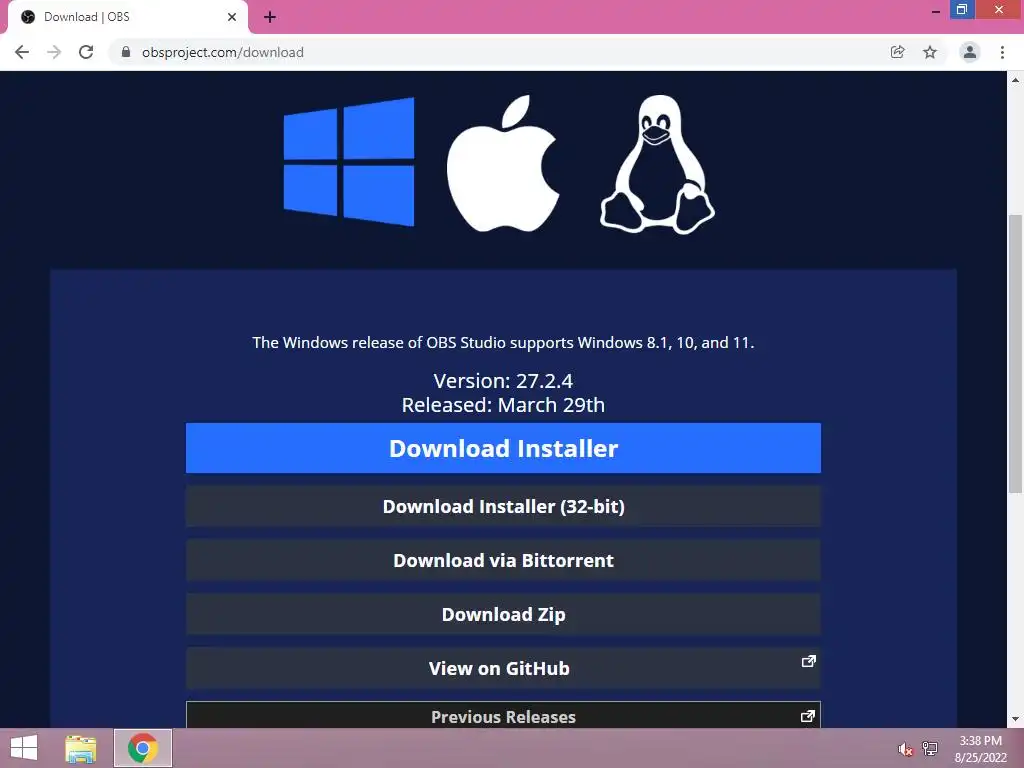
Task: Click the browser forward arrow
Action: 54,52
